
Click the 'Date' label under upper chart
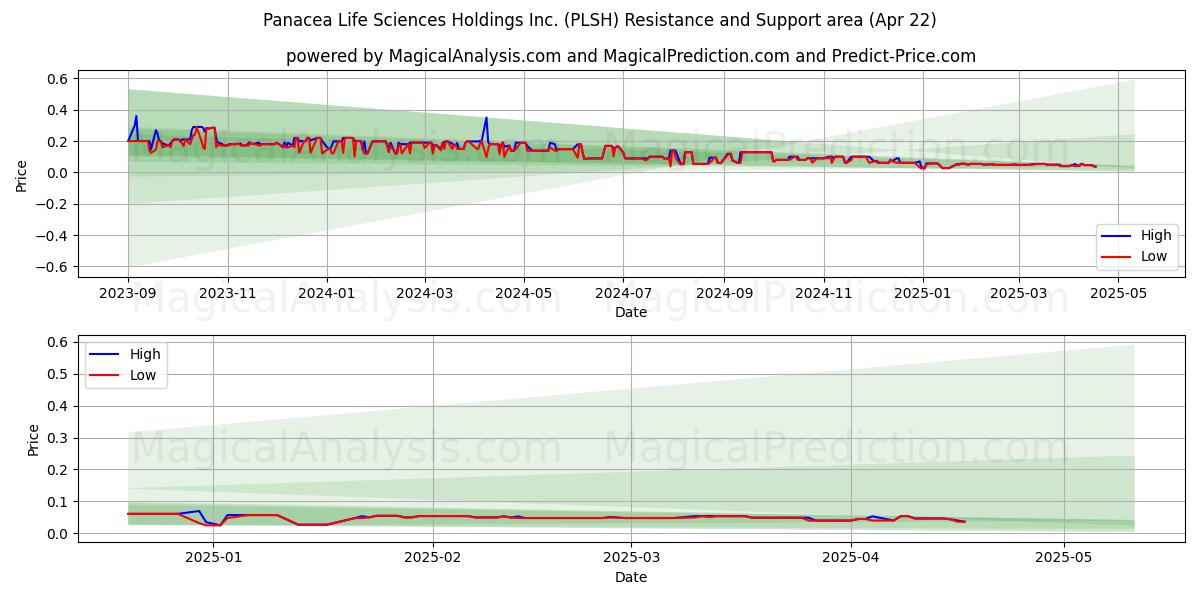(631, 312)
